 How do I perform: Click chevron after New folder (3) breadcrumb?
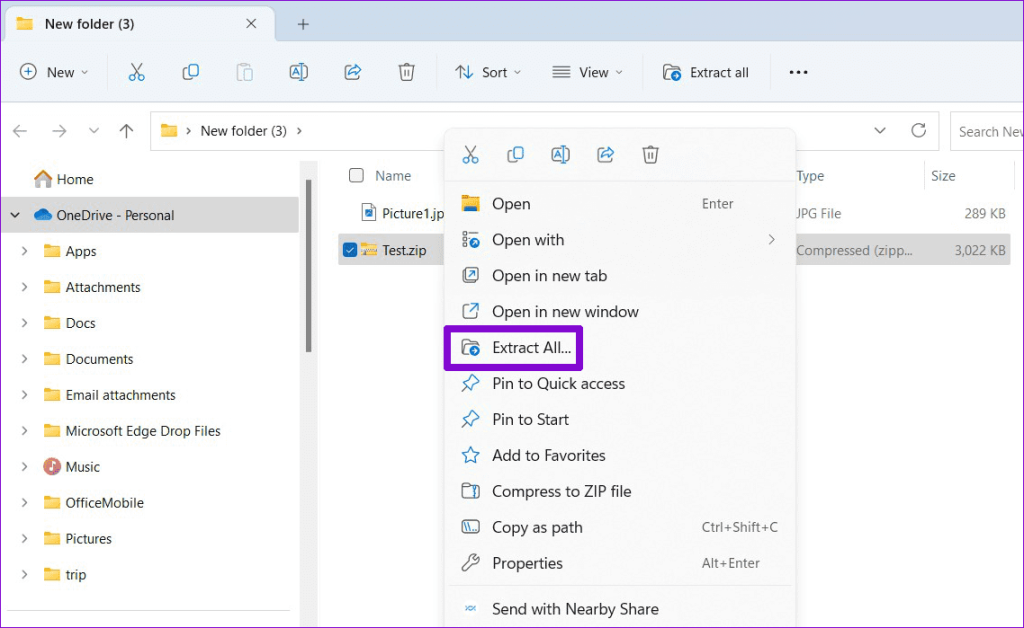tap(299, 131)
